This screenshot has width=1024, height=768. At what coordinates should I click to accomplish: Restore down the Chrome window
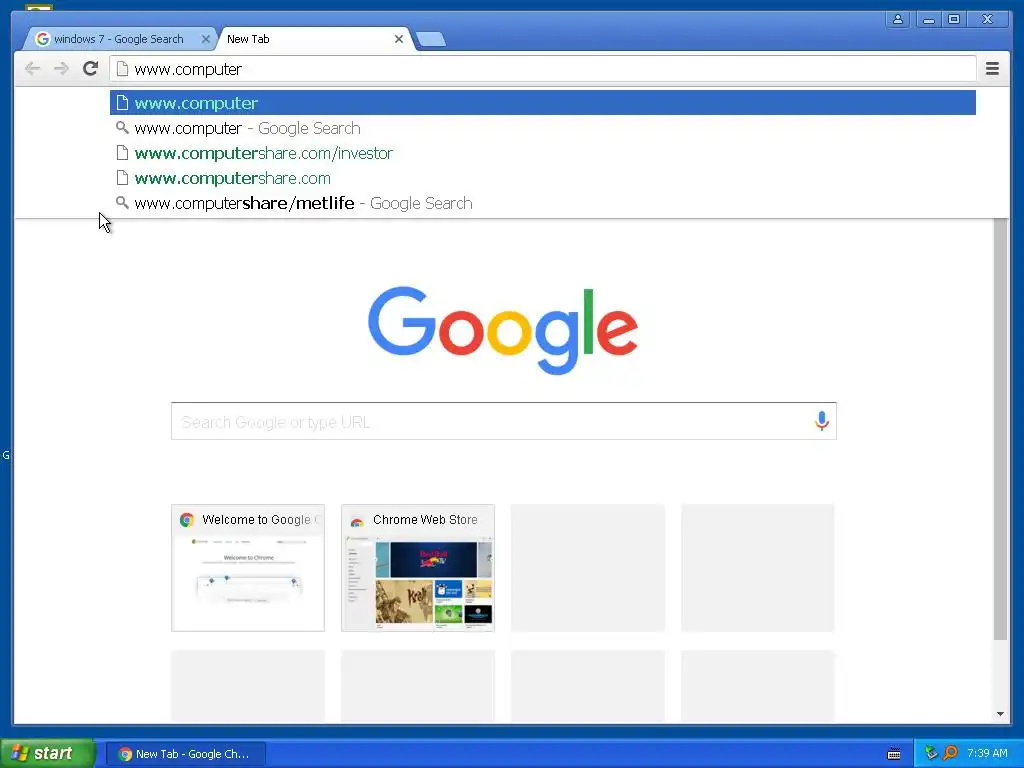[953, 20]
